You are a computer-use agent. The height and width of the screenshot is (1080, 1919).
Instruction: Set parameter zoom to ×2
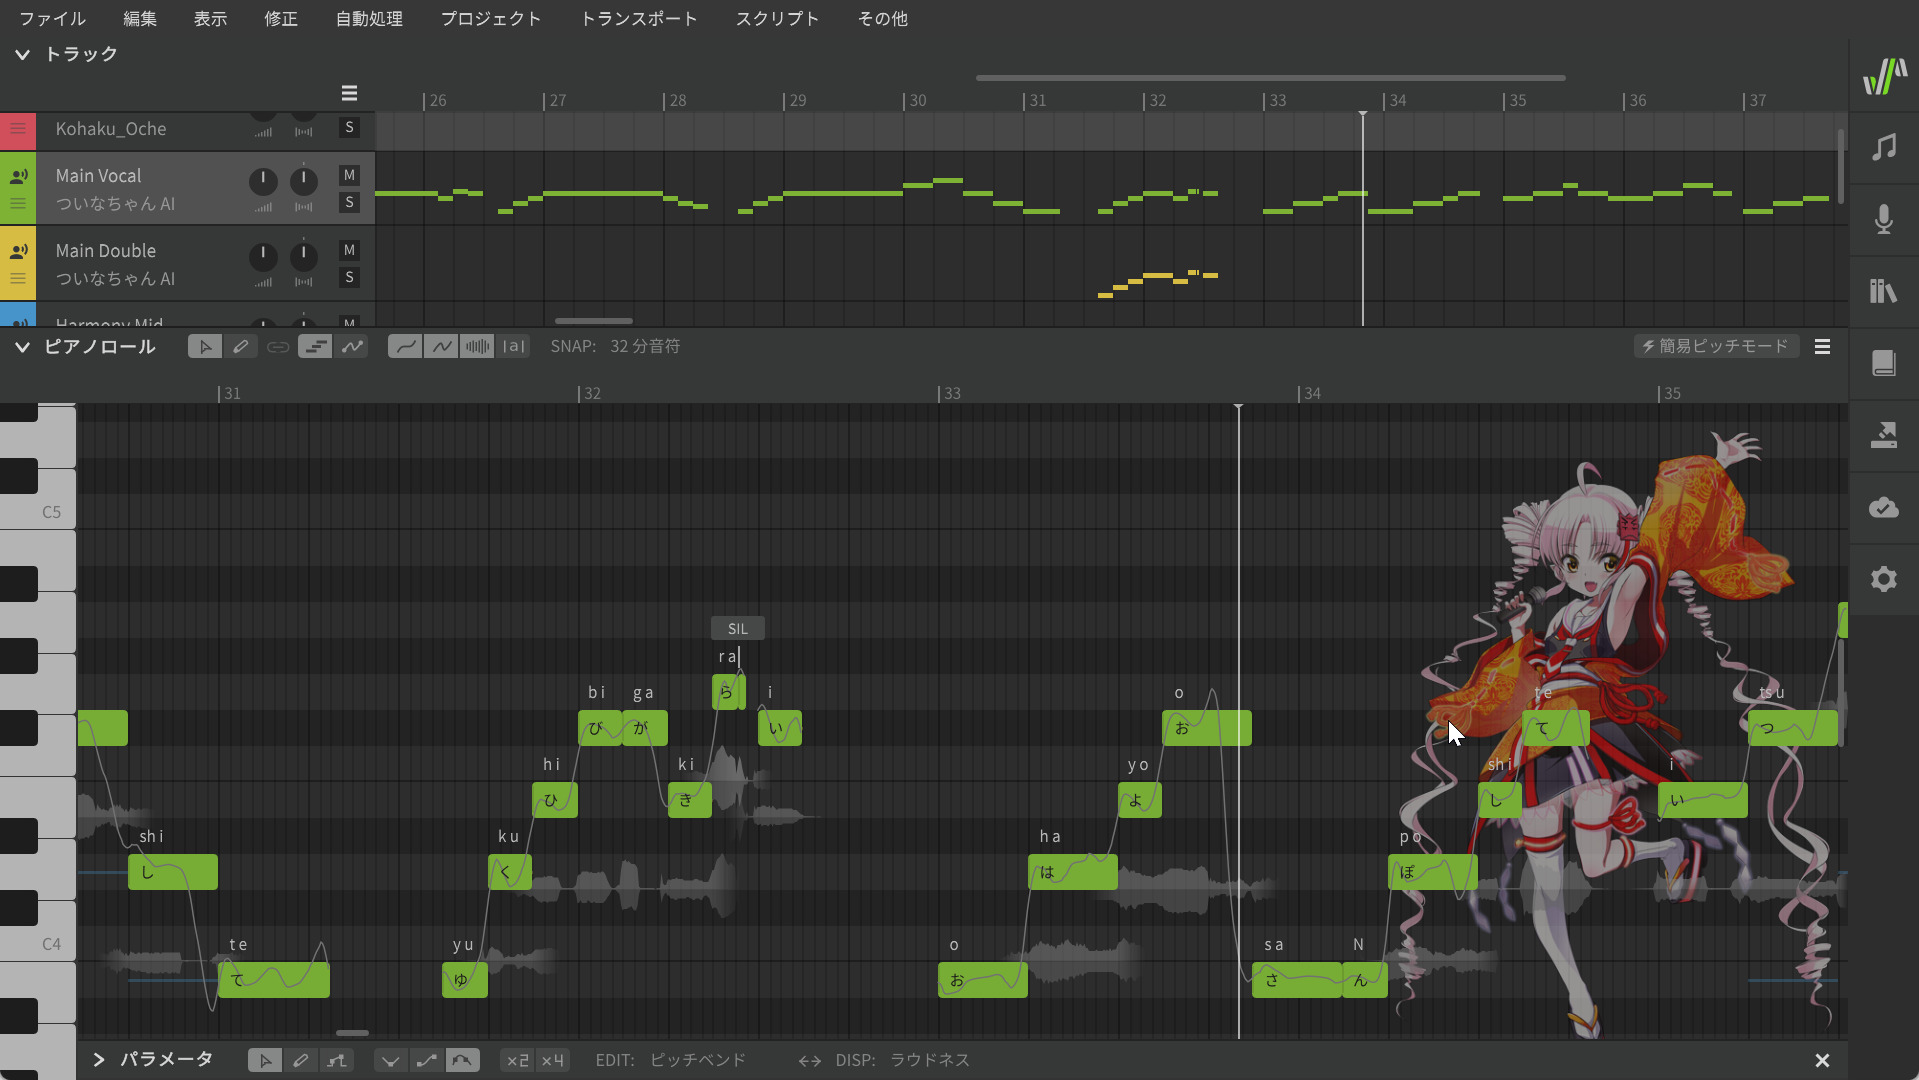pyautogui.click(x=517, y=1060)
